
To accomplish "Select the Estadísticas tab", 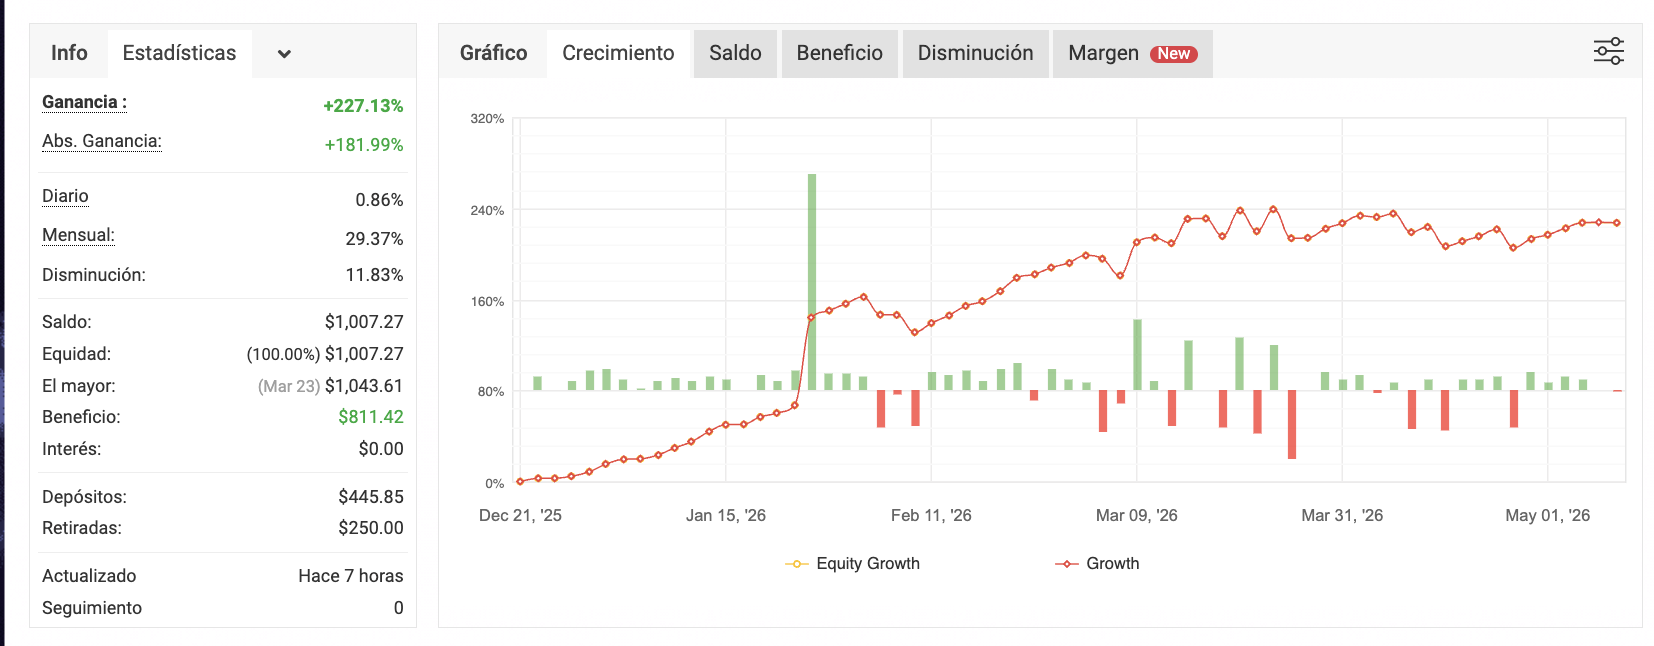I will (x=179, y=53).
